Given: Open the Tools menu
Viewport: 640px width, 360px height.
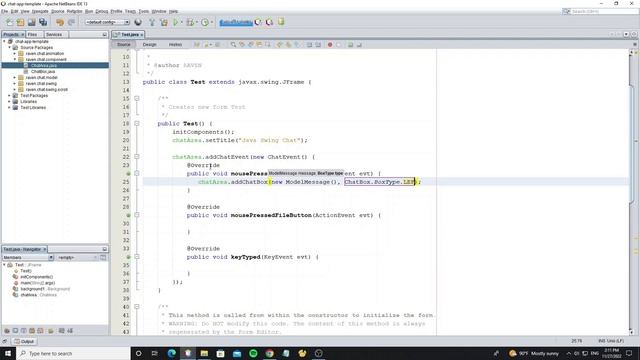Looking at the screenshot, I should [144, 11].
